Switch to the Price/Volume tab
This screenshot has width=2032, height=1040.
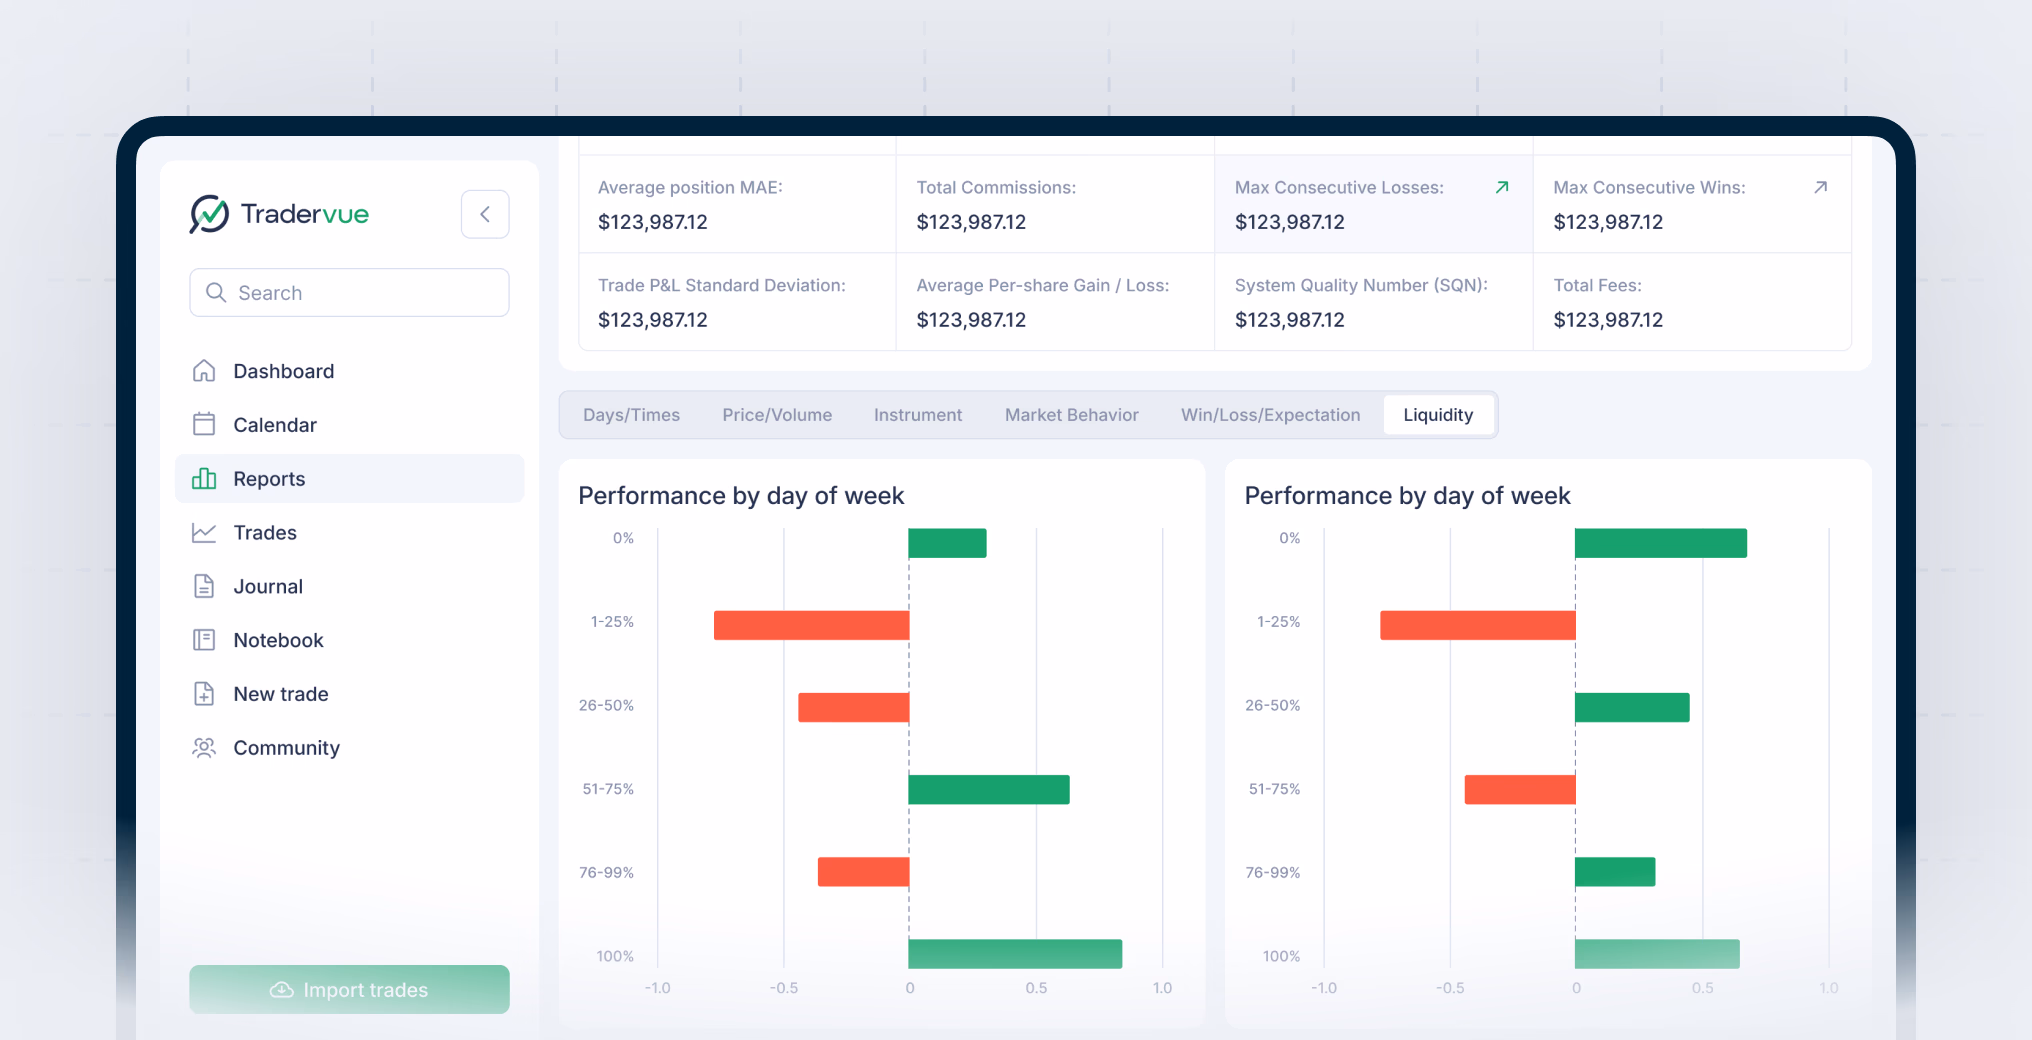point(777,414)
